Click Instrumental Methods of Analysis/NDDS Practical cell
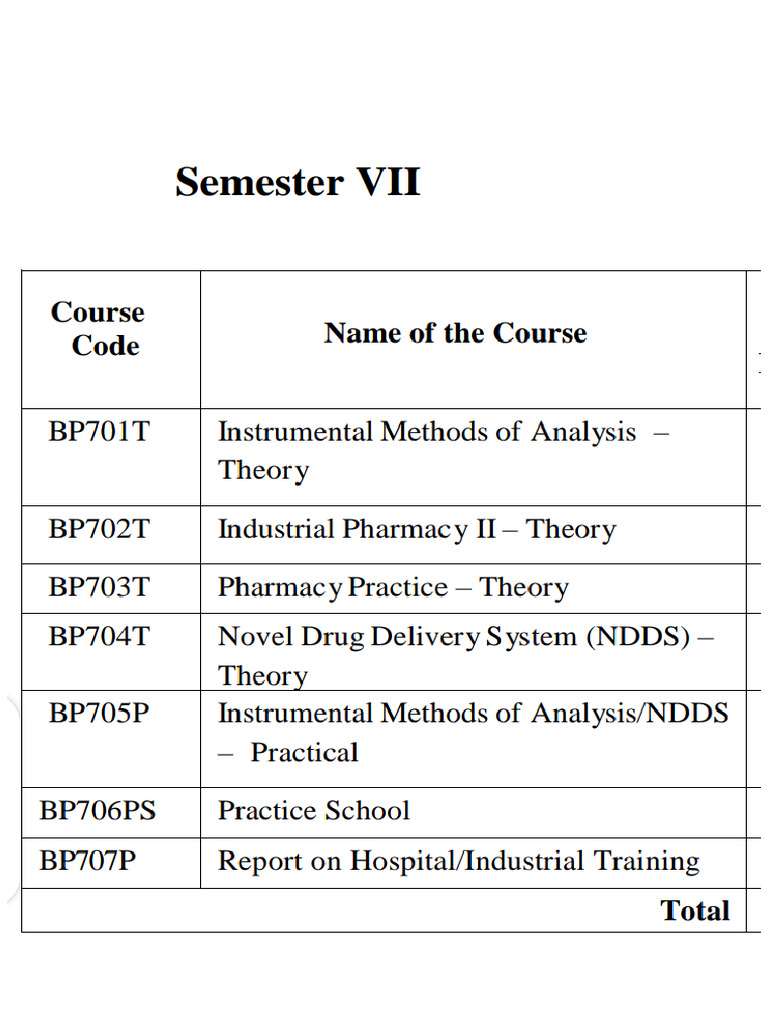The image size is (768, 1024). point(472,732)
